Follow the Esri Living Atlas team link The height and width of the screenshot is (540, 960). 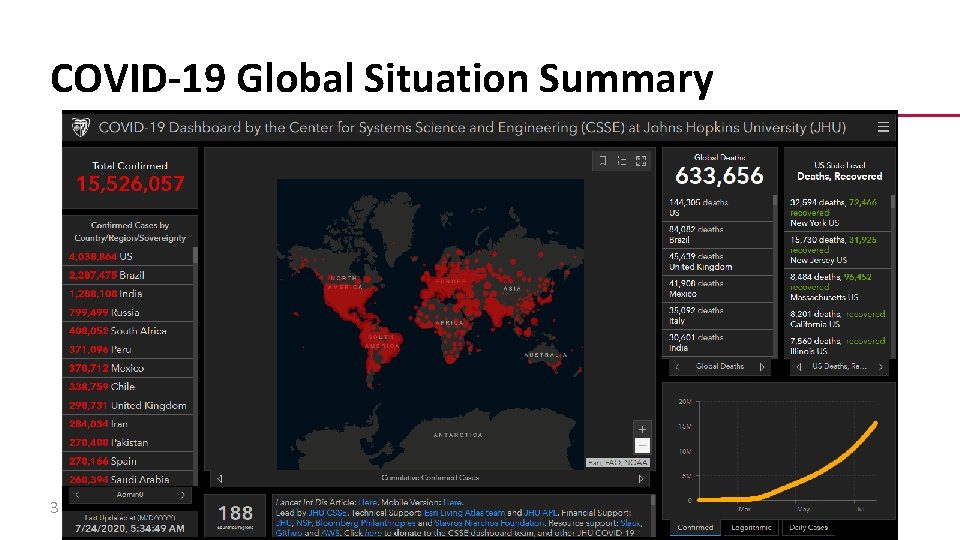[464, 512]
